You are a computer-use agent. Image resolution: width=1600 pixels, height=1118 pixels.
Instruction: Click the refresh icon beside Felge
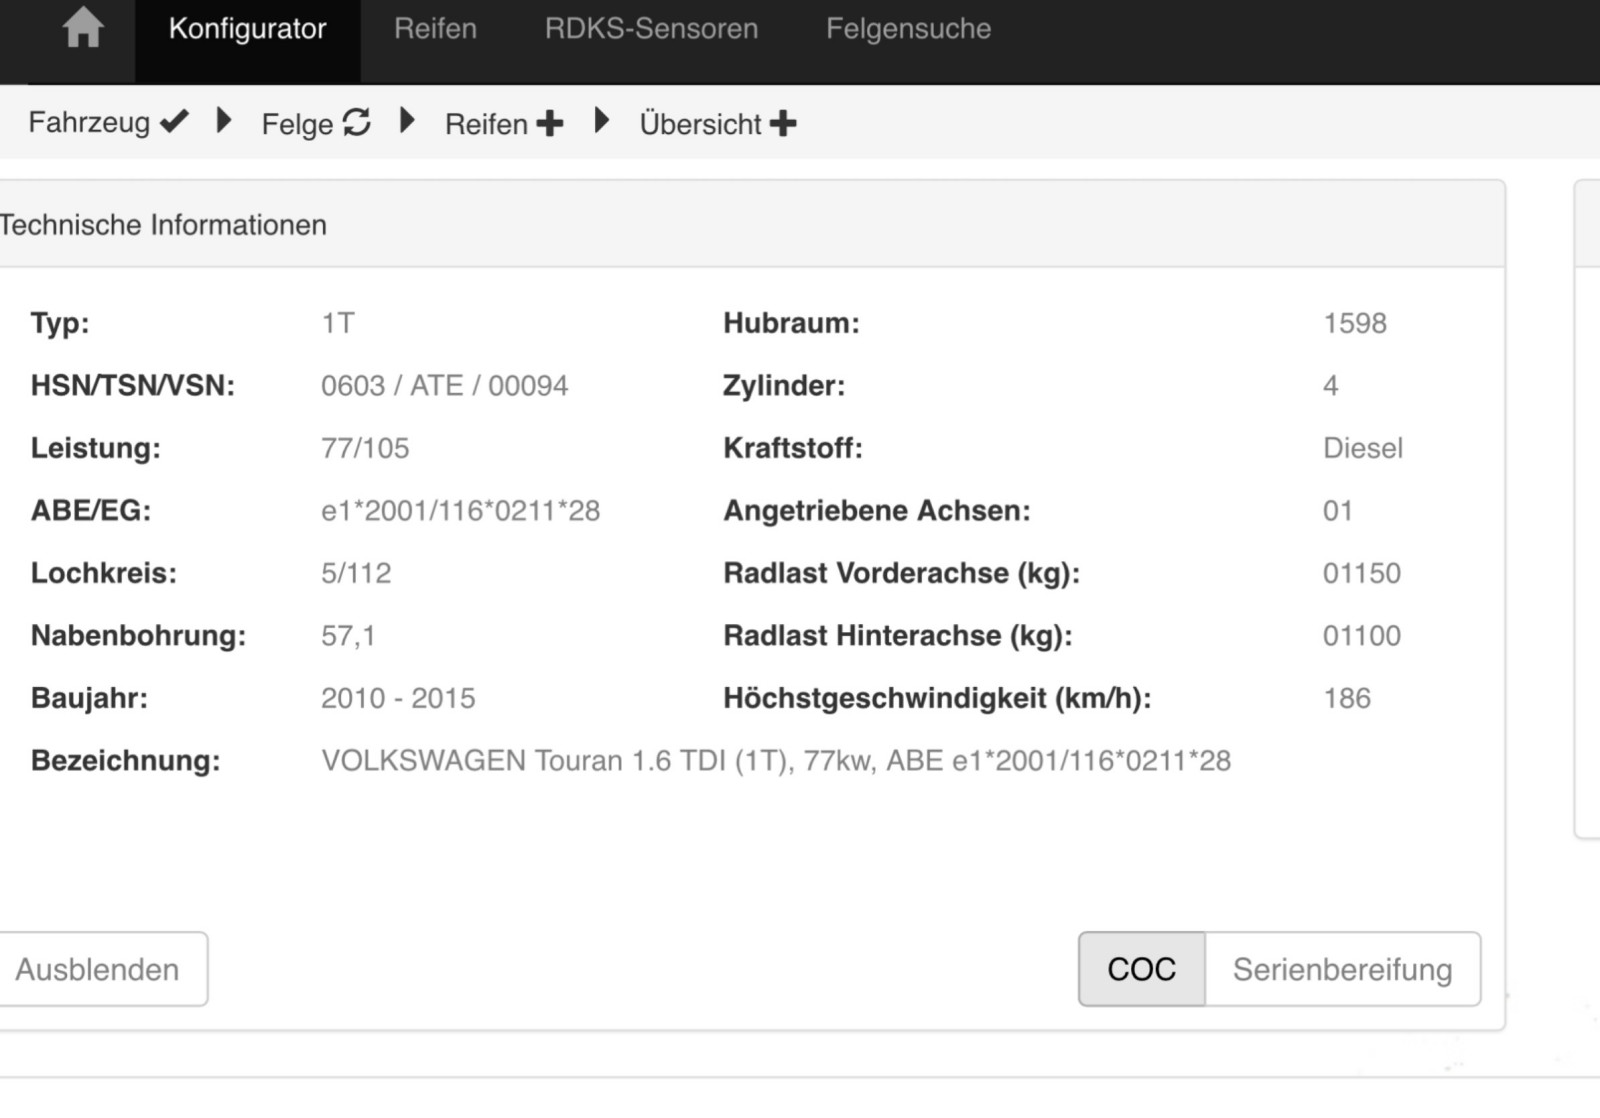[356, 123]
